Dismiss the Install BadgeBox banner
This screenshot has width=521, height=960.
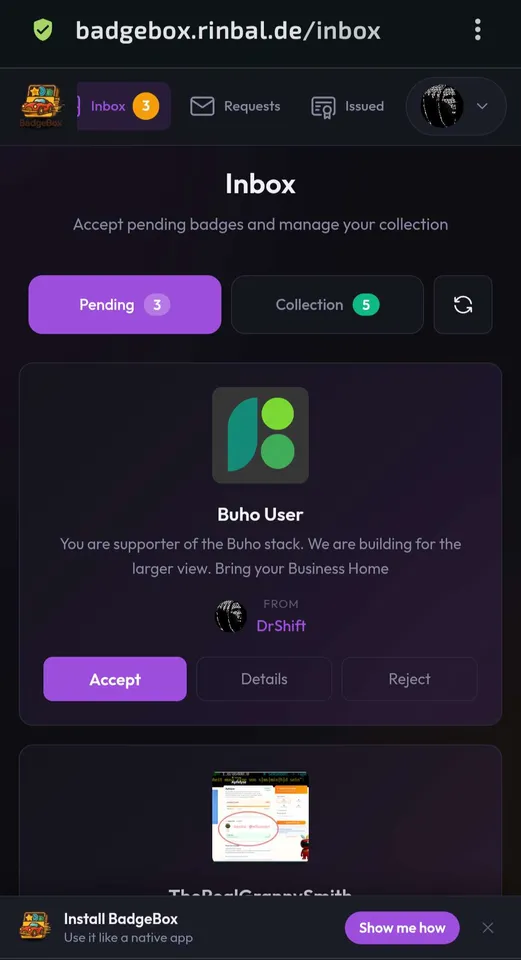coord(488,928)
